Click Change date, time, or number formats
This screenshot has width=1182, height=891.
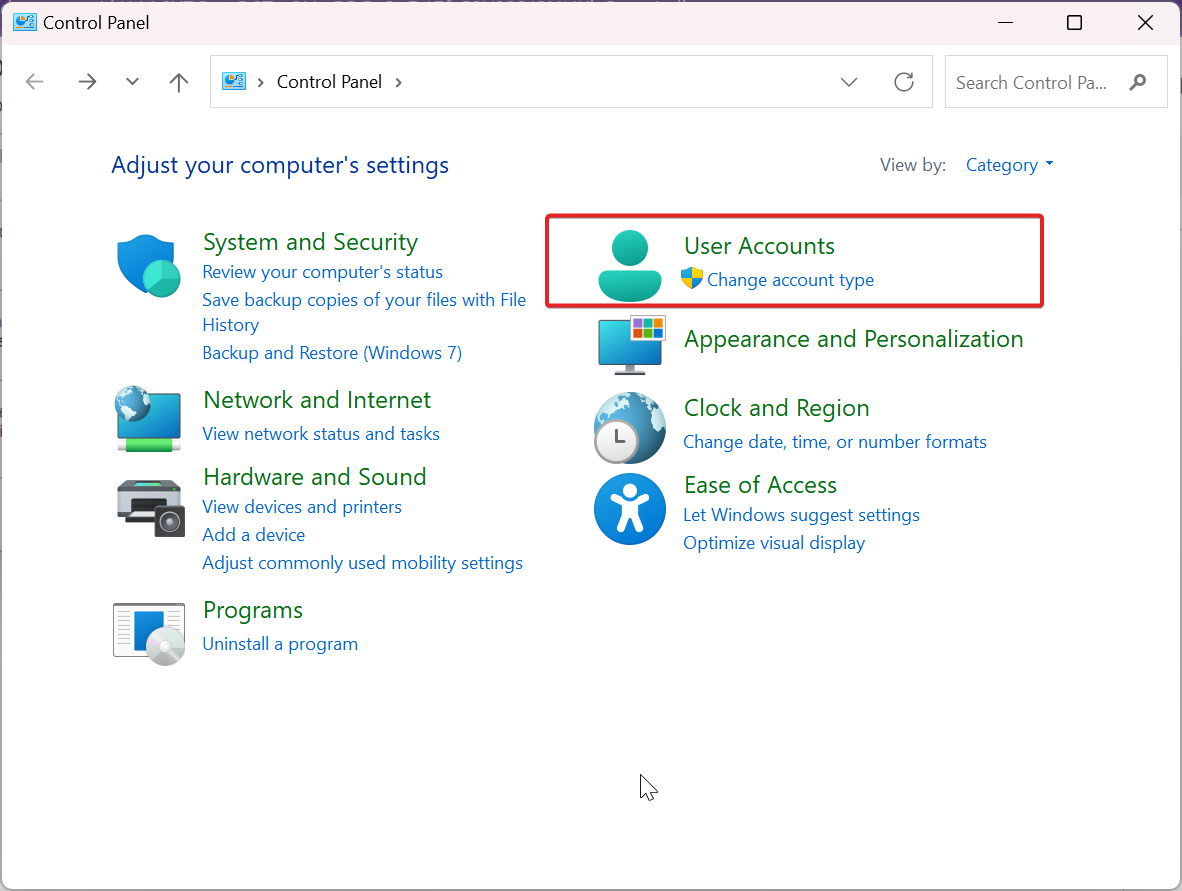coord(834,442)
